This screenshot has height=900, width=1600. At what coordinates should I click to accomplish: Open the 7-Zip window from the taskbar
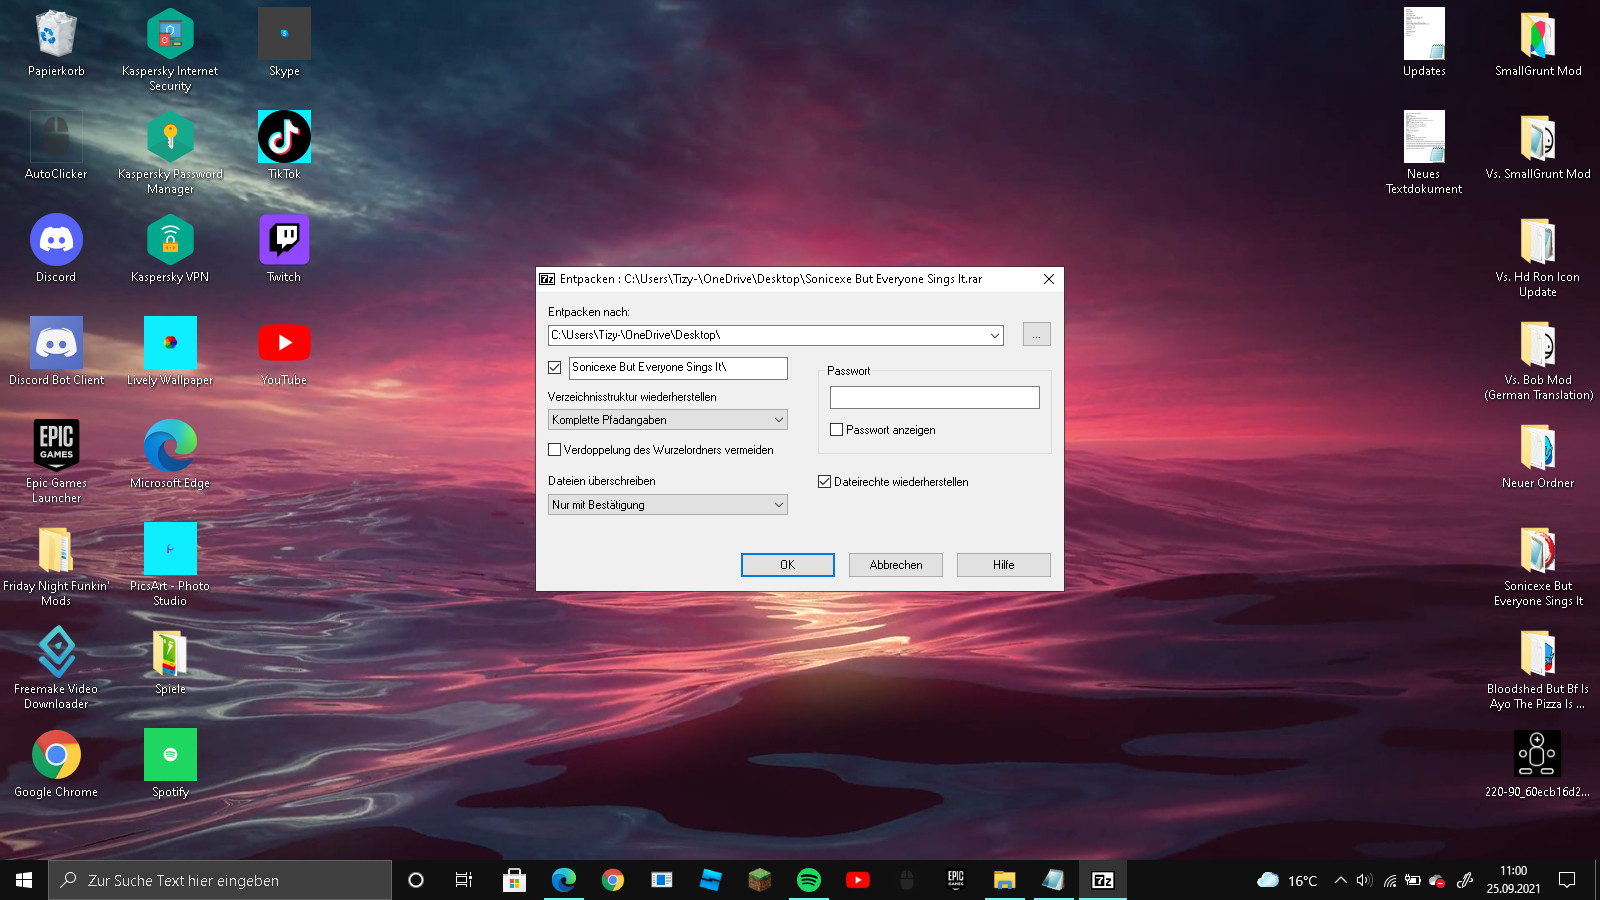(1103, 880)
